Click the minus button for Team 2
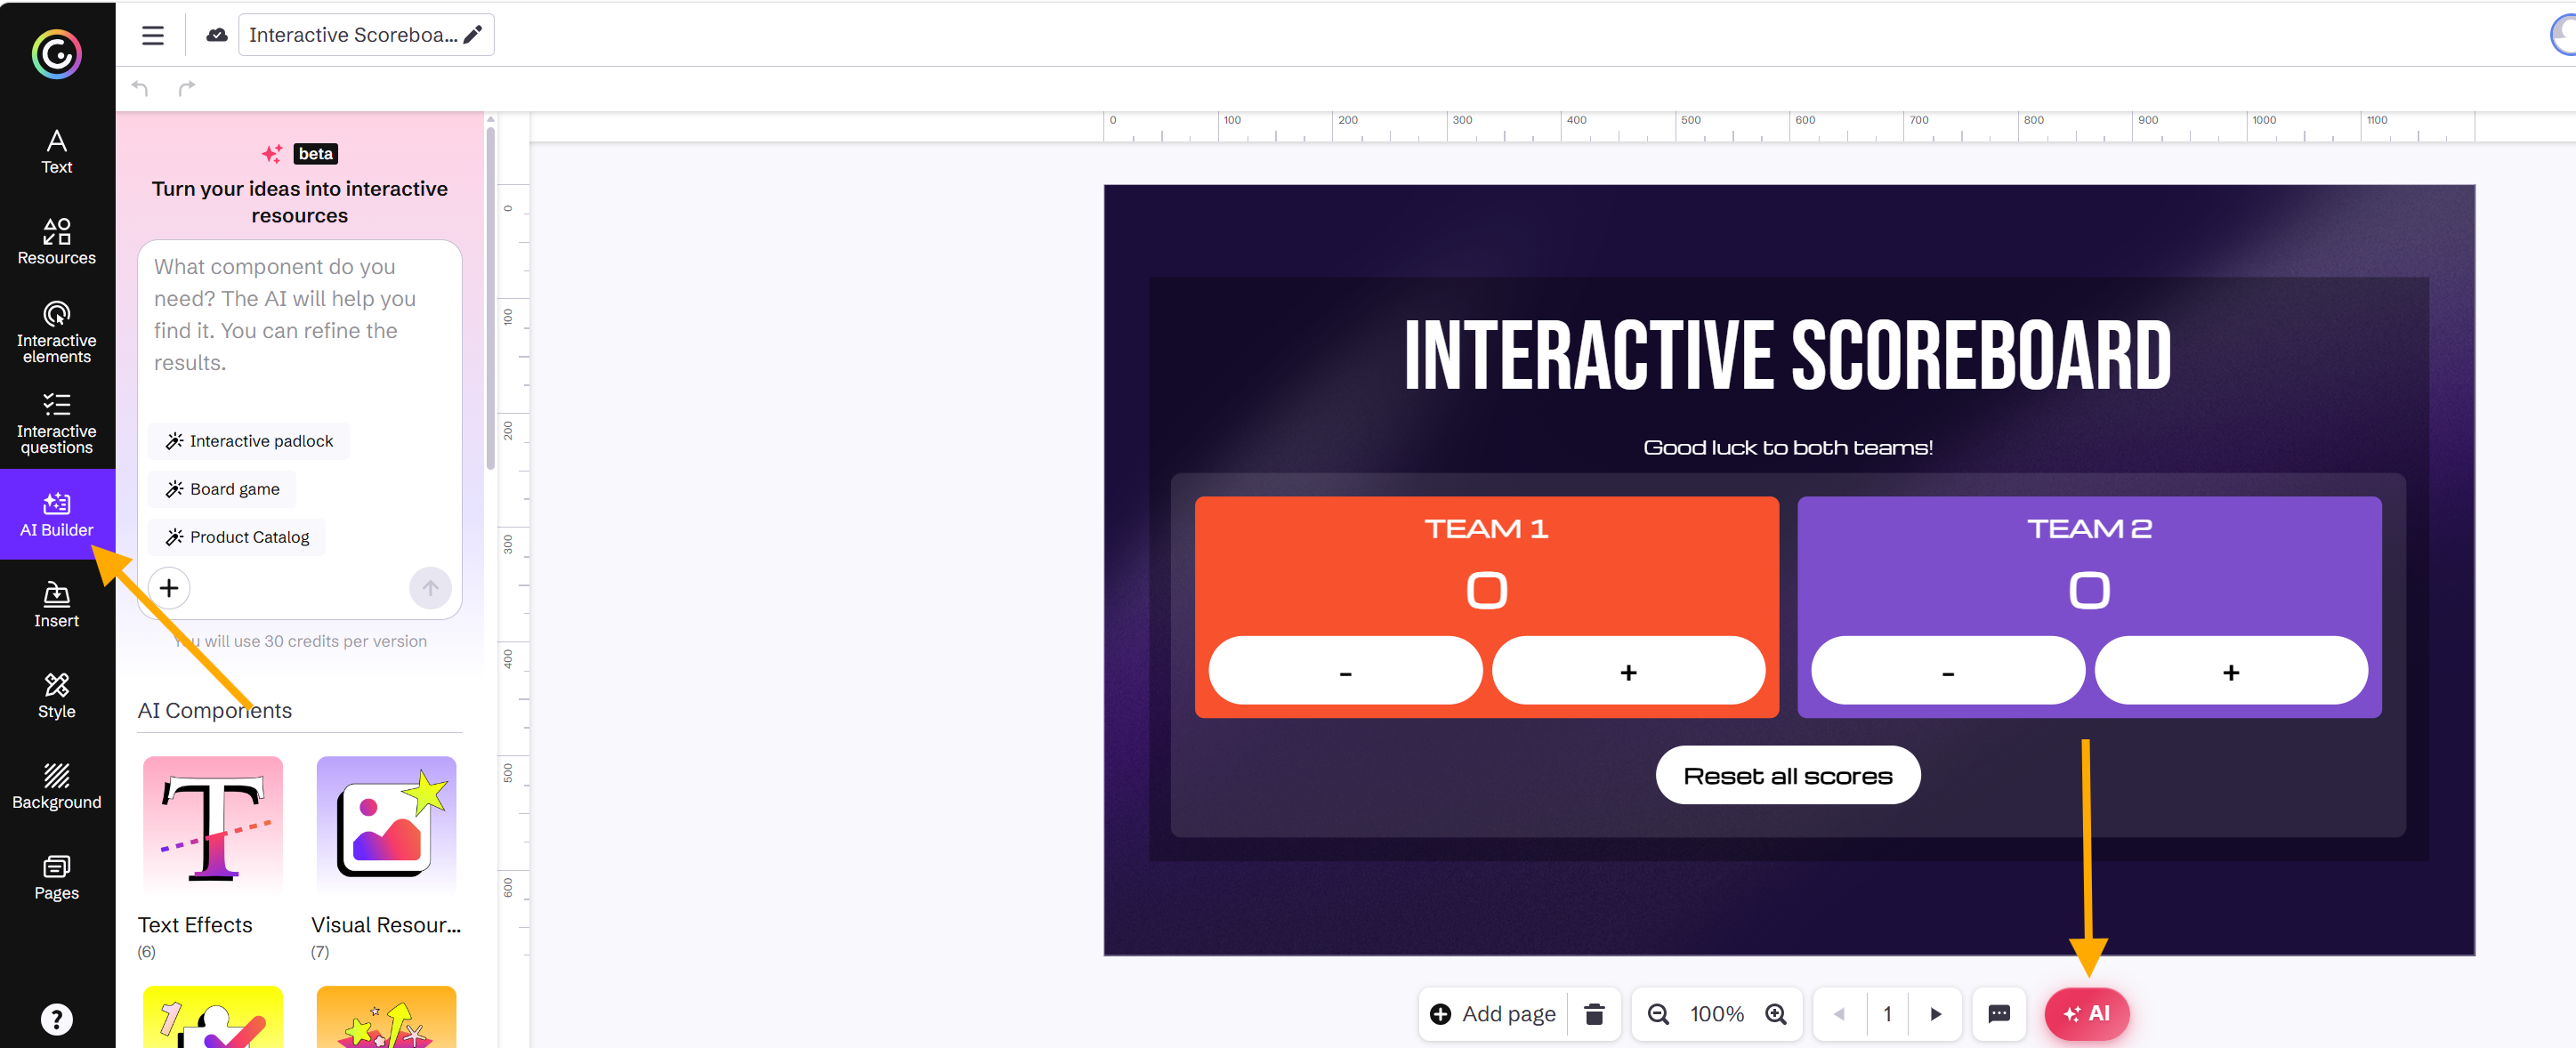This screenshot has height=1048, width=2576. tap(1948, 672)
